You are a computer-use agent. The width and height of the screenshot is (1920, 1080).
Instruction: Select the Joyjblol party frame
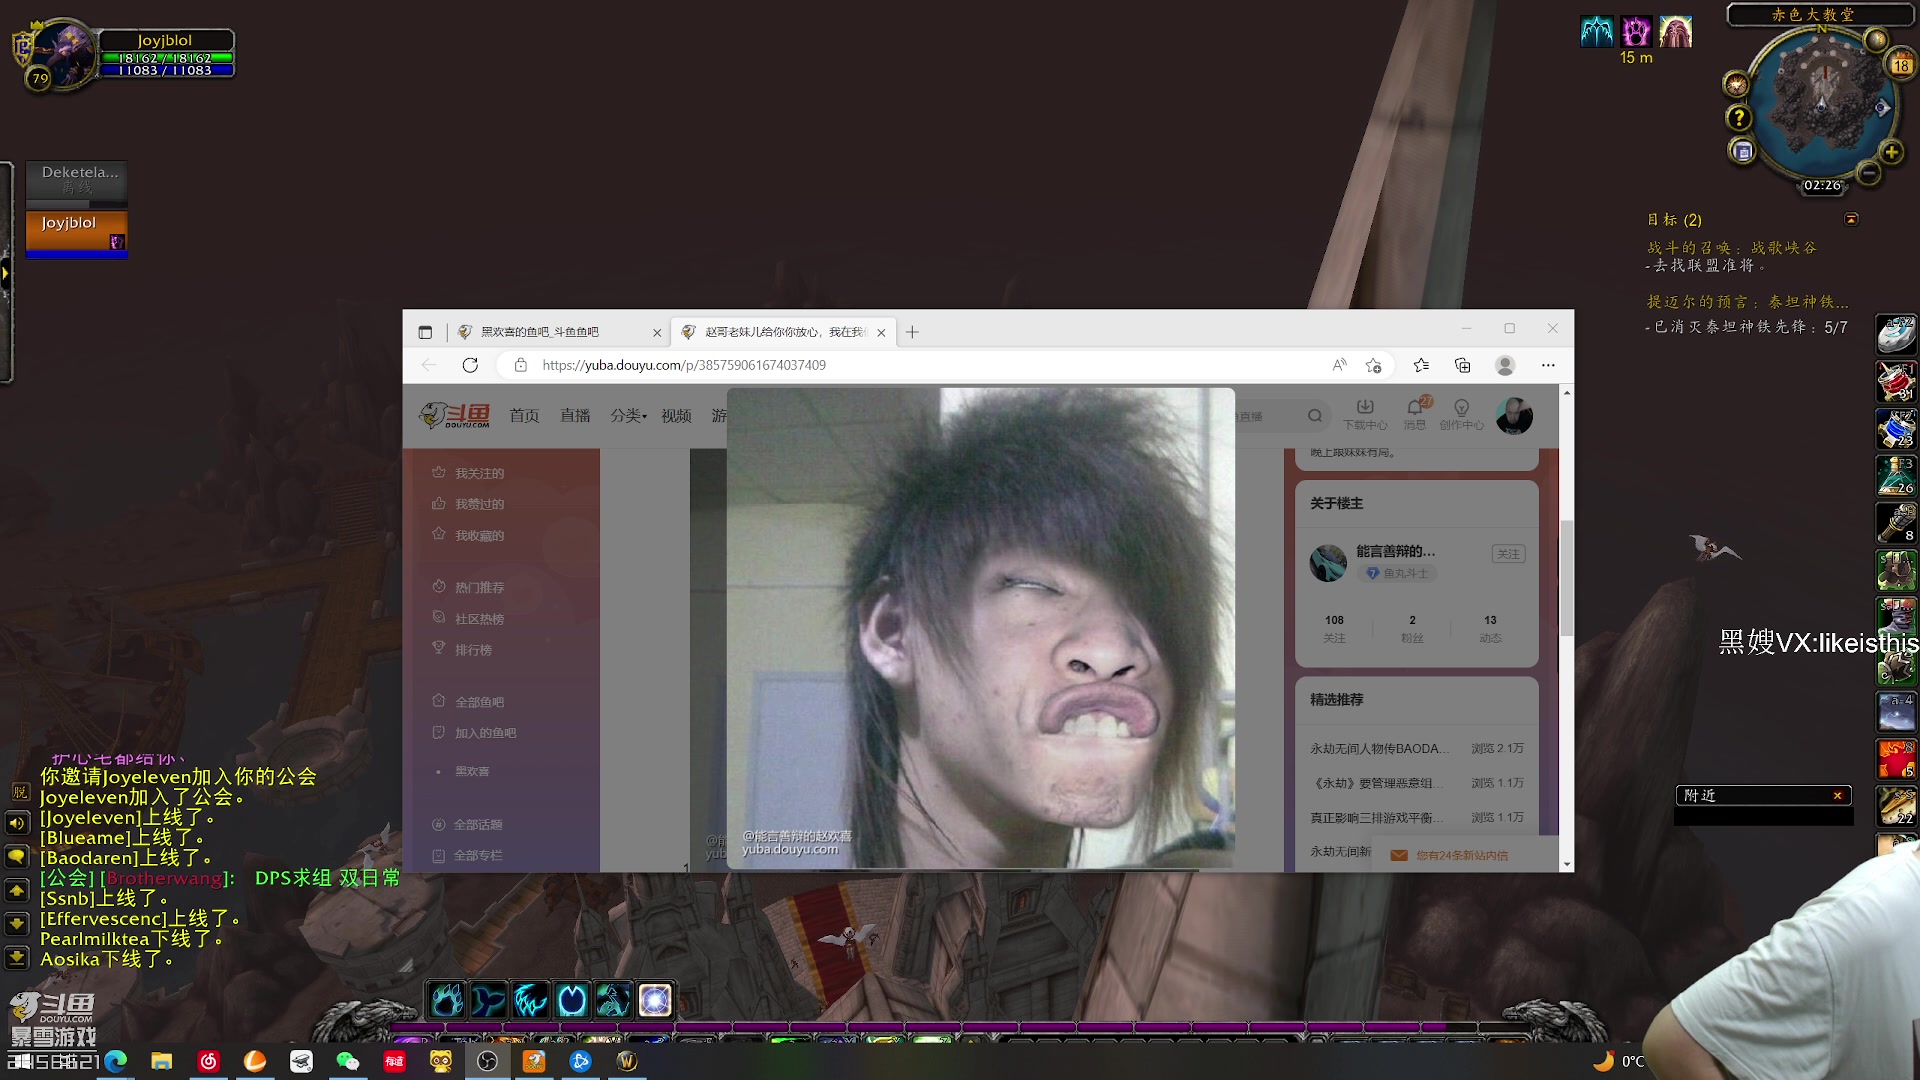77,234
